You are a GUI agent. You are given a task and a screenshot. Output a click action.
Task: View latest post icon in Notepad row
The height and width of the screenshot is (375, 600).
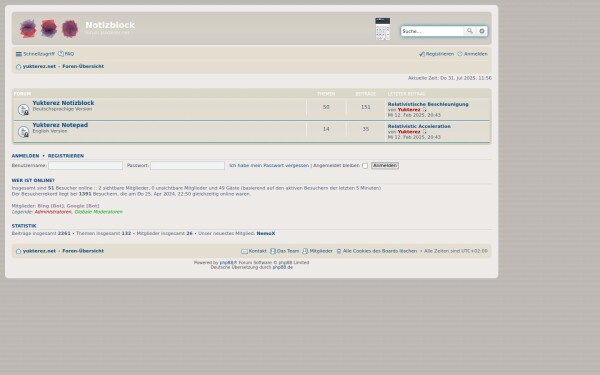(x=424, y=132)
